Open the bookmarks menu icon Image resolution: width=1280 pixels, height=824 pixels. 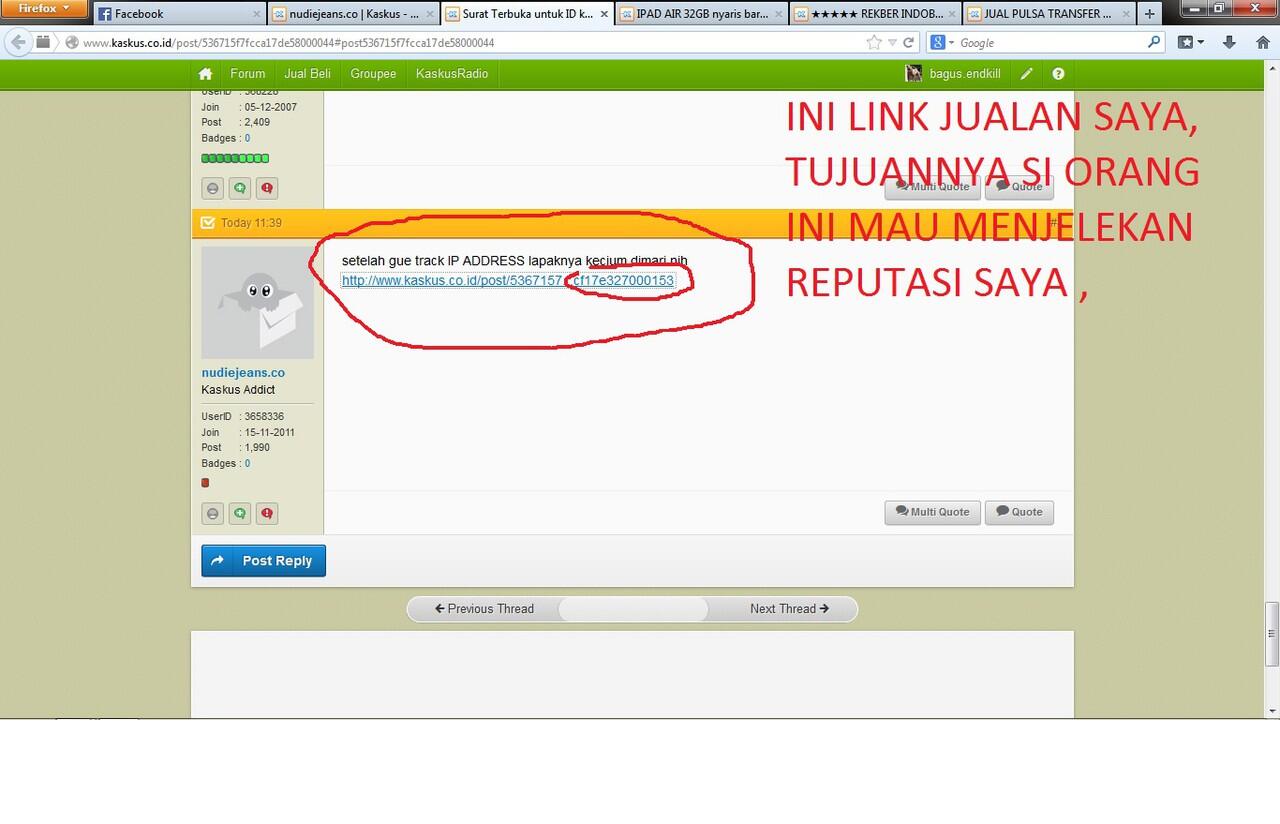[1190, 43]
